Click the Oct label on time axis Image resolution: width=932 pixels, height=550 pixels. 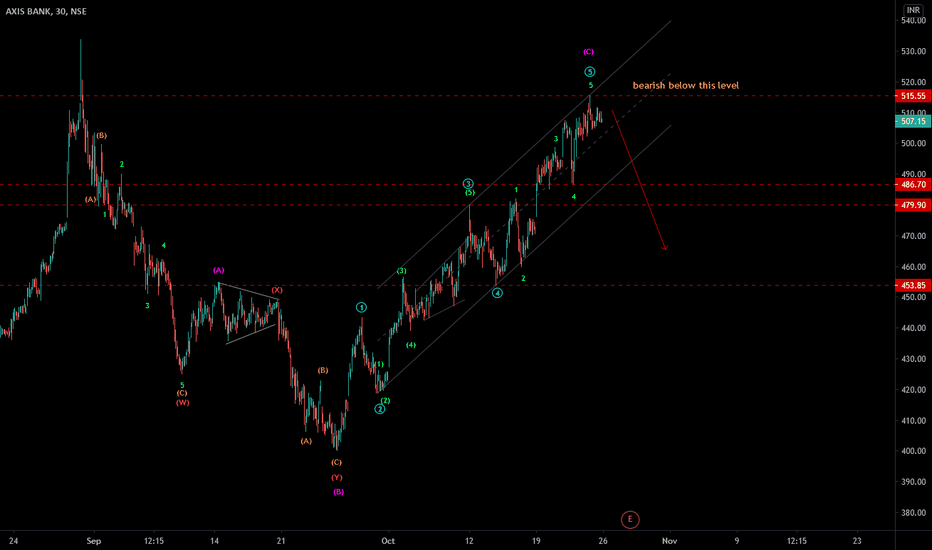click(388, 541)
